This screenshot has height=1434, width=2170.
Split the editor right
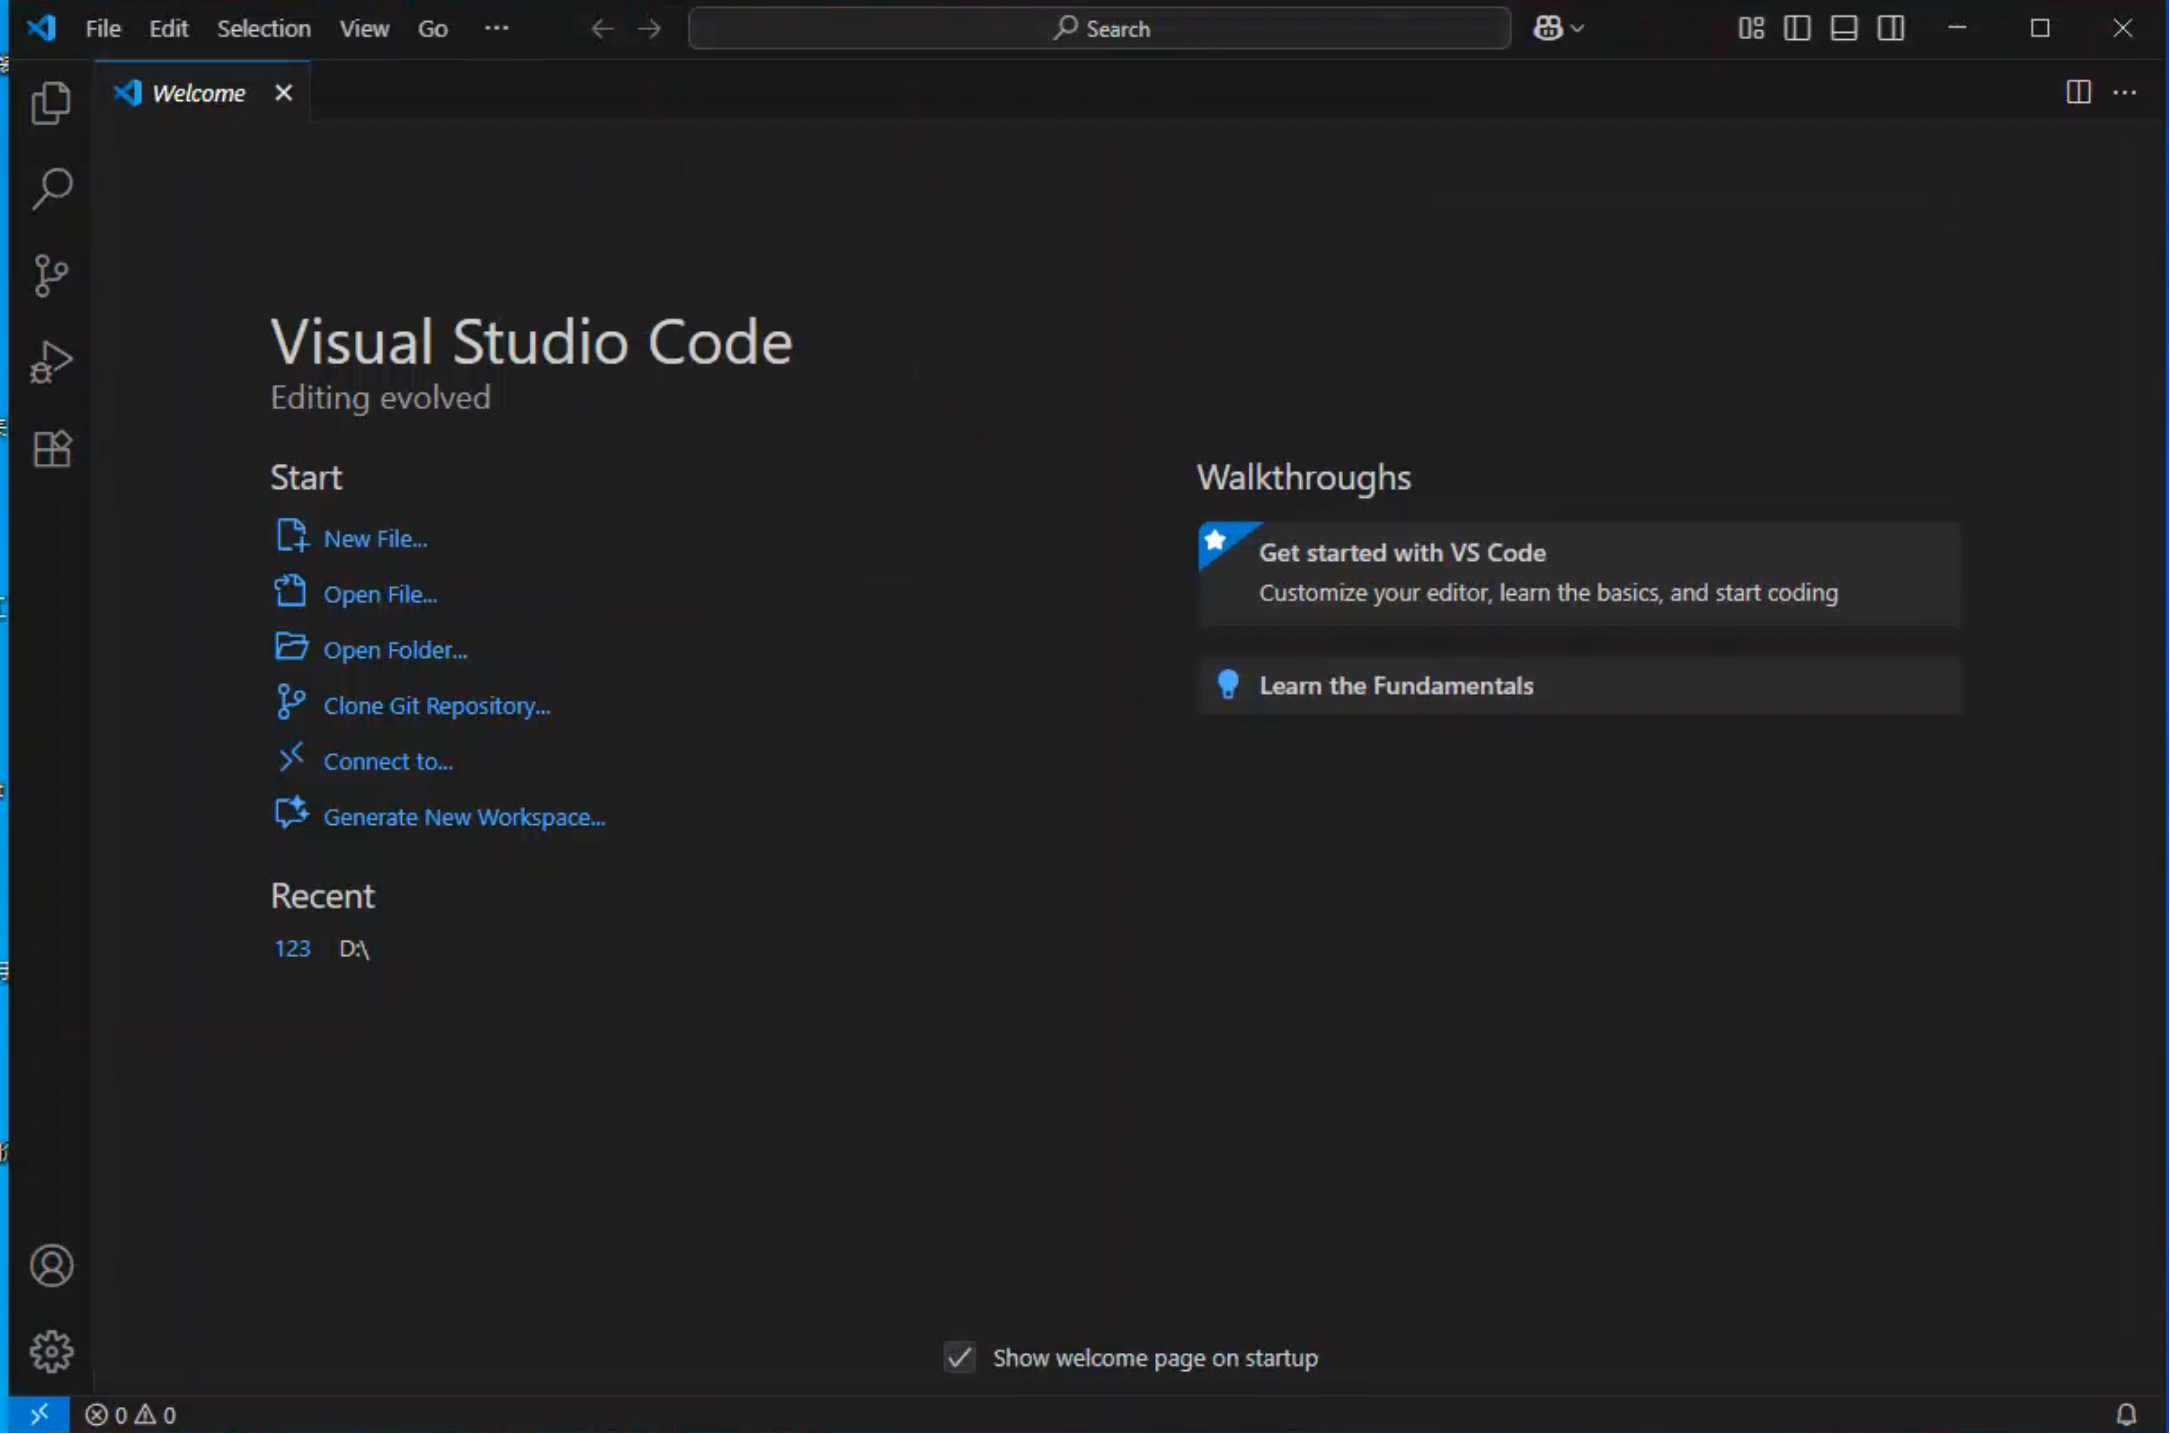click(x=2079, y=92)
